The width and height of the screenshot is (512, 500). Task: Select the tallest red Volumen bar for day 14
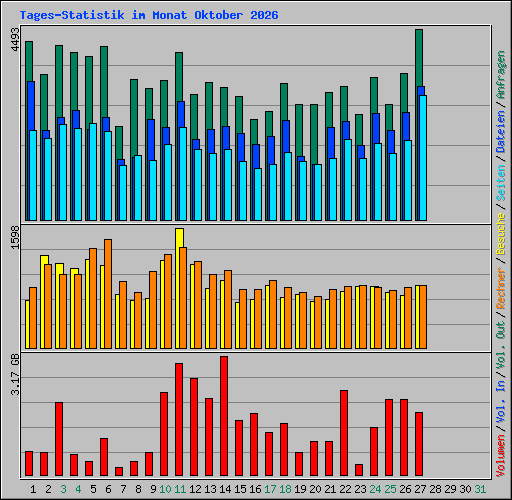(x=224, y=416)
